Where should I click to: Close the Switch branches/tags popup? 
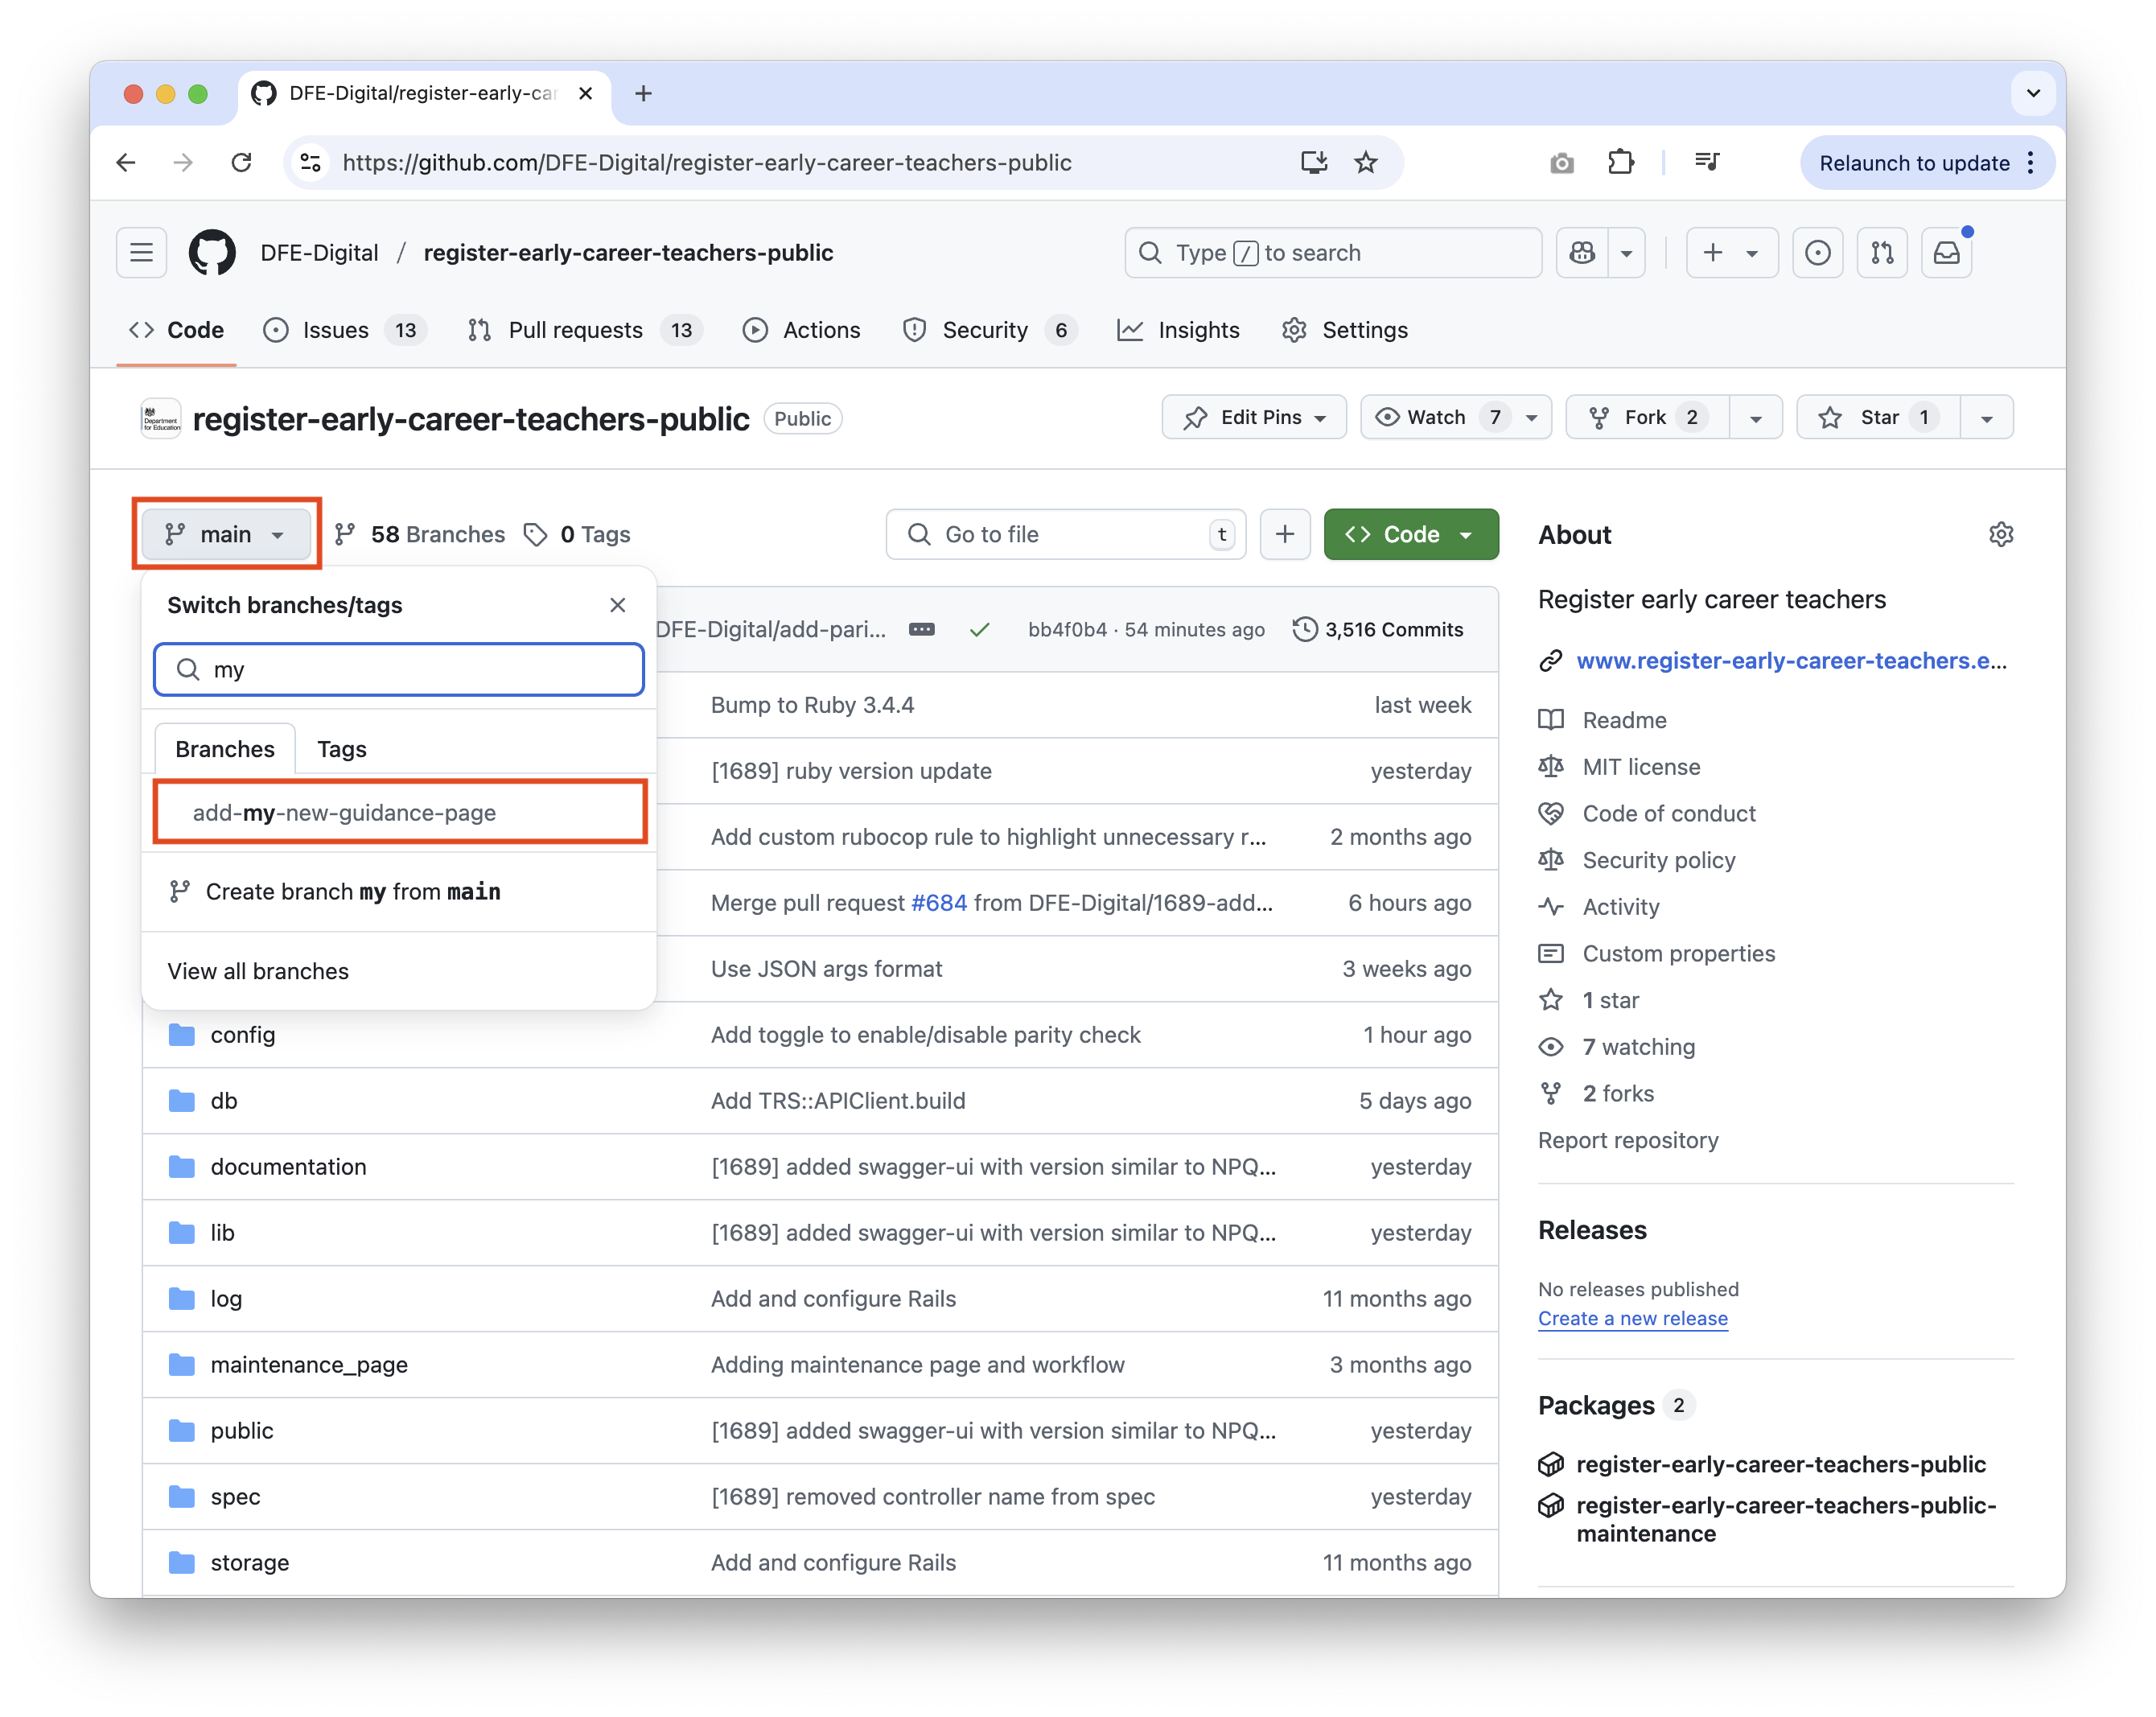617,605
